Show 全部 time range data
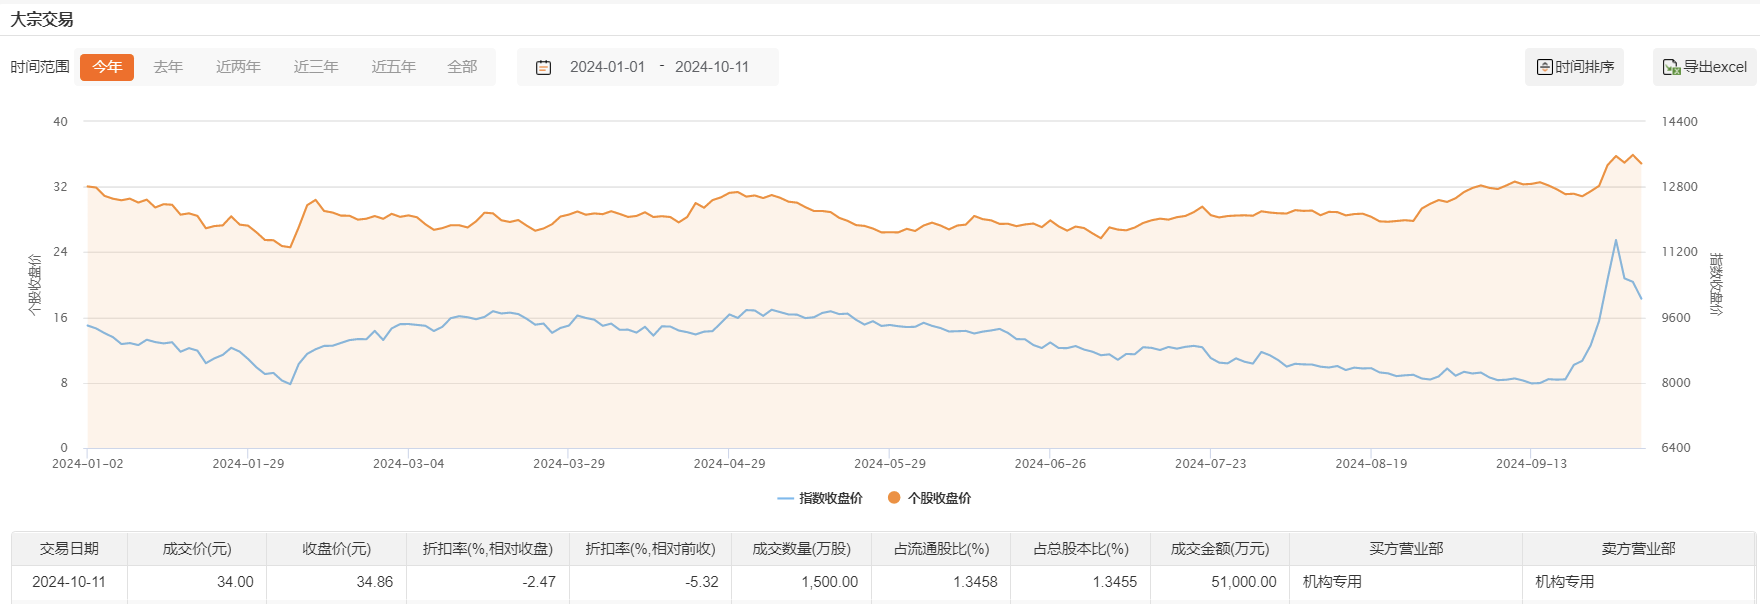The image size is (1760, 604). click(x=462, y=67)
